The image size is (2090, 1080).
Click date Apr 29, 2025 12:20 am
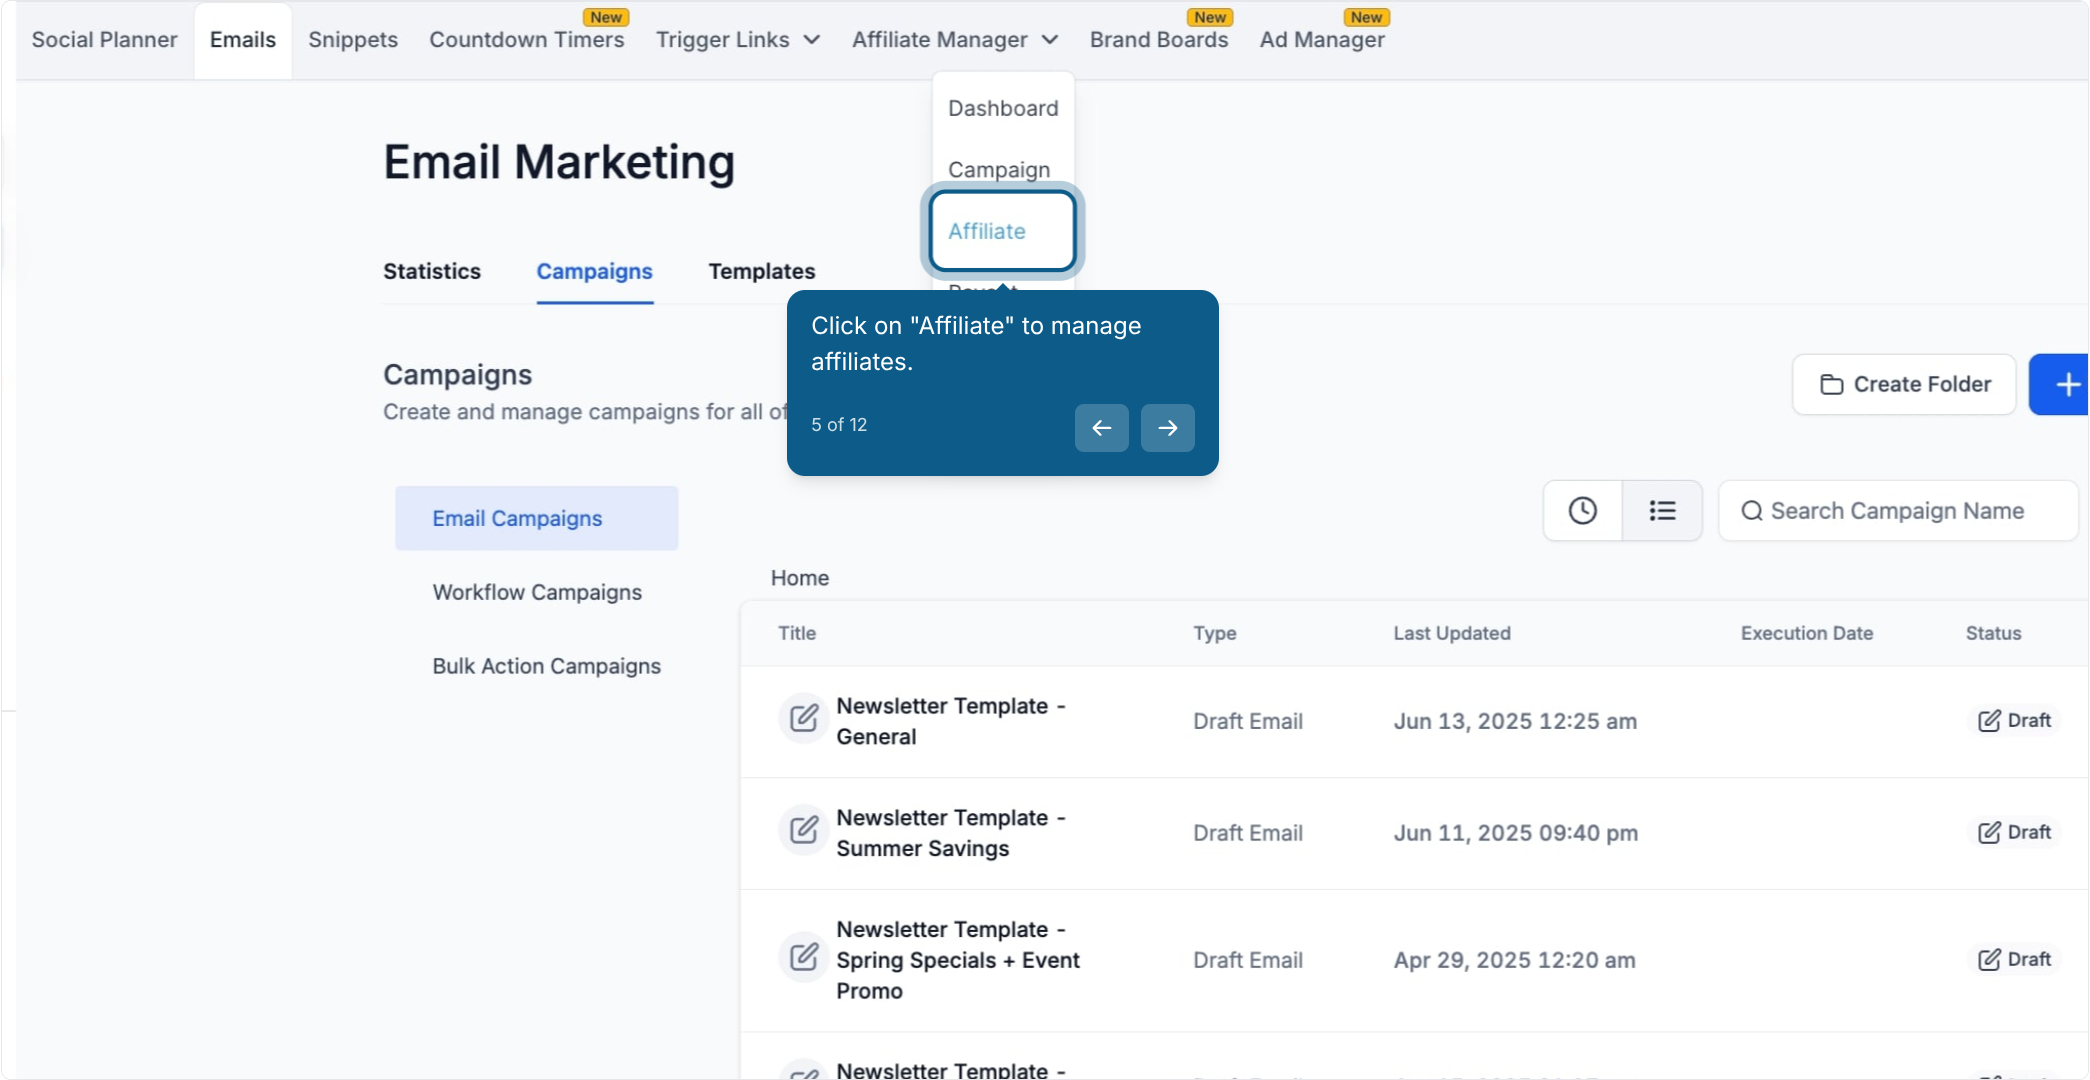click(x=1514, y=960)
